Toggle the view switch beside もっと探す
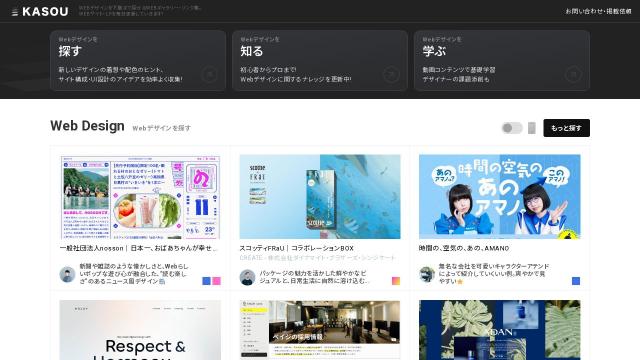The height and width of the screenshot is (360, 640). [x=512, y=128]
